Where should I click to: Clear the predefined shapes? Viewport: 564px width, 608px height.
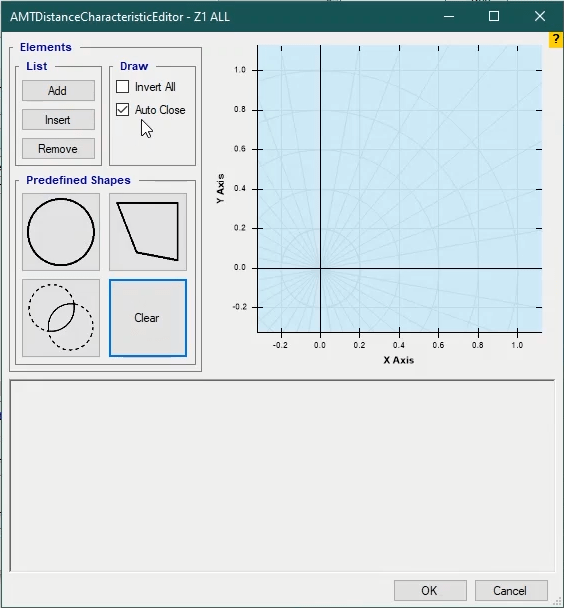click(x=148, y=318)
